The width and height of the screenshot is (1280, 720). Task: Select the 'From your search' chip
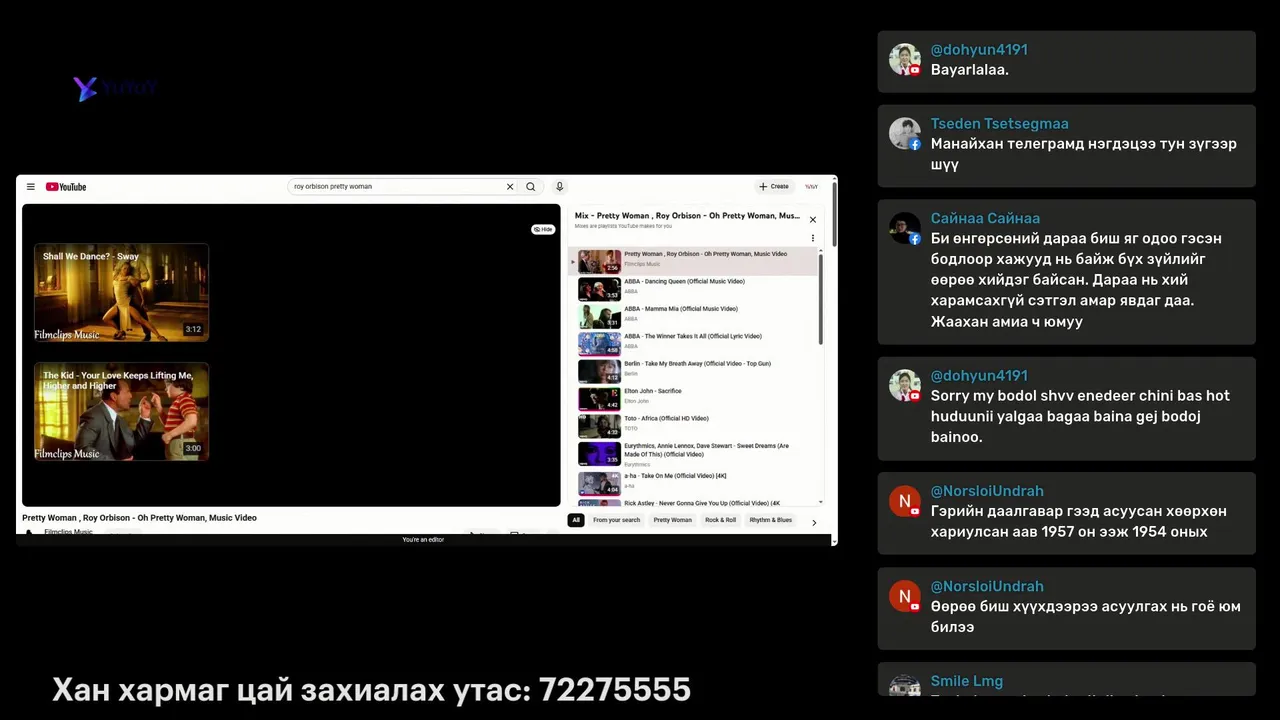coord(616,520)
